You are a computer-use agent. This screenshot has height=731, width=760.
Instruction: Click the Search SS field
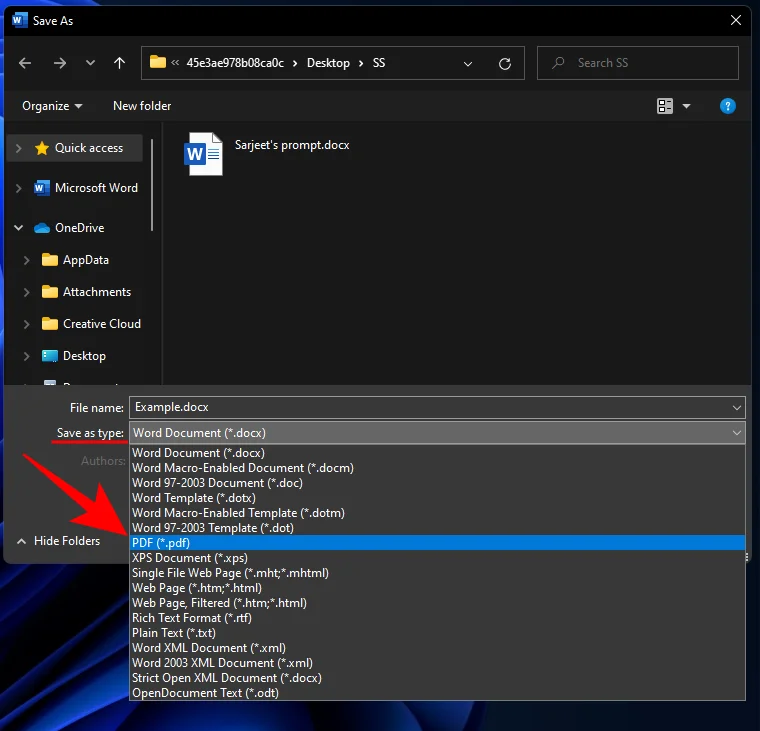[x=638, y=63]
